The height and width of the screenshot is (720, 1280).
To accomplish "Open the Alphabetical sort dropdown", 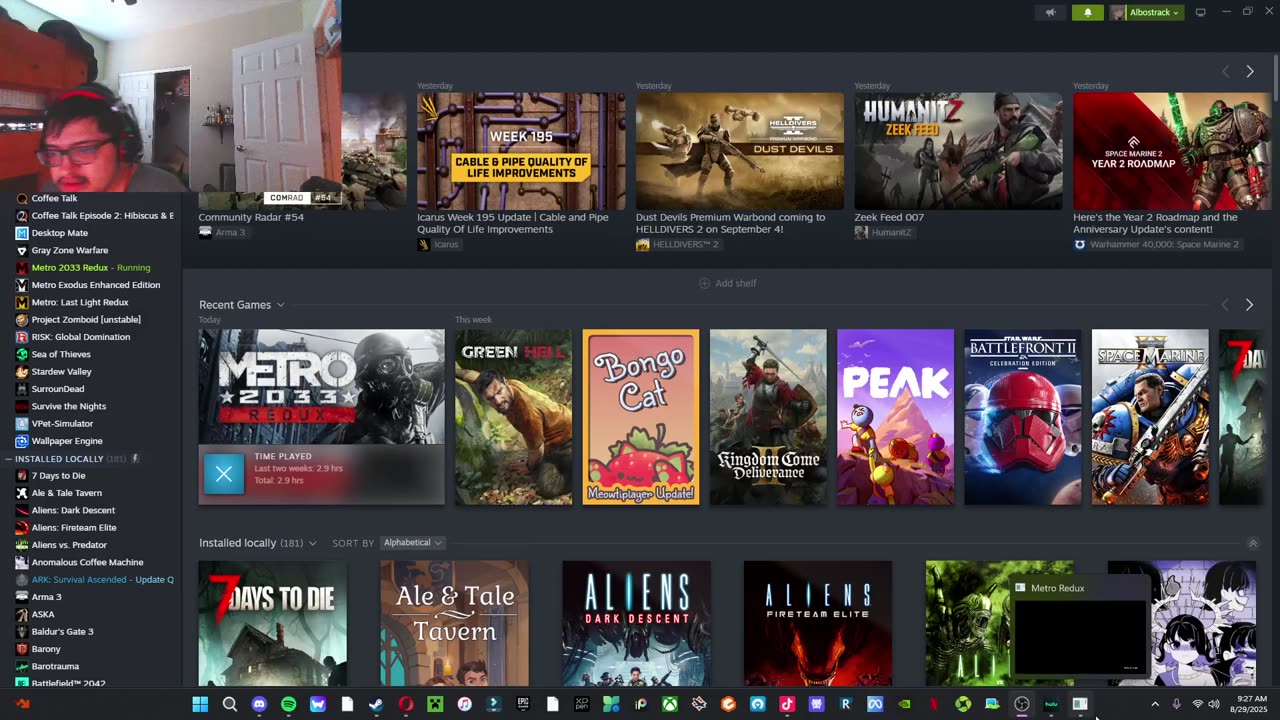I will coord(413,543).
